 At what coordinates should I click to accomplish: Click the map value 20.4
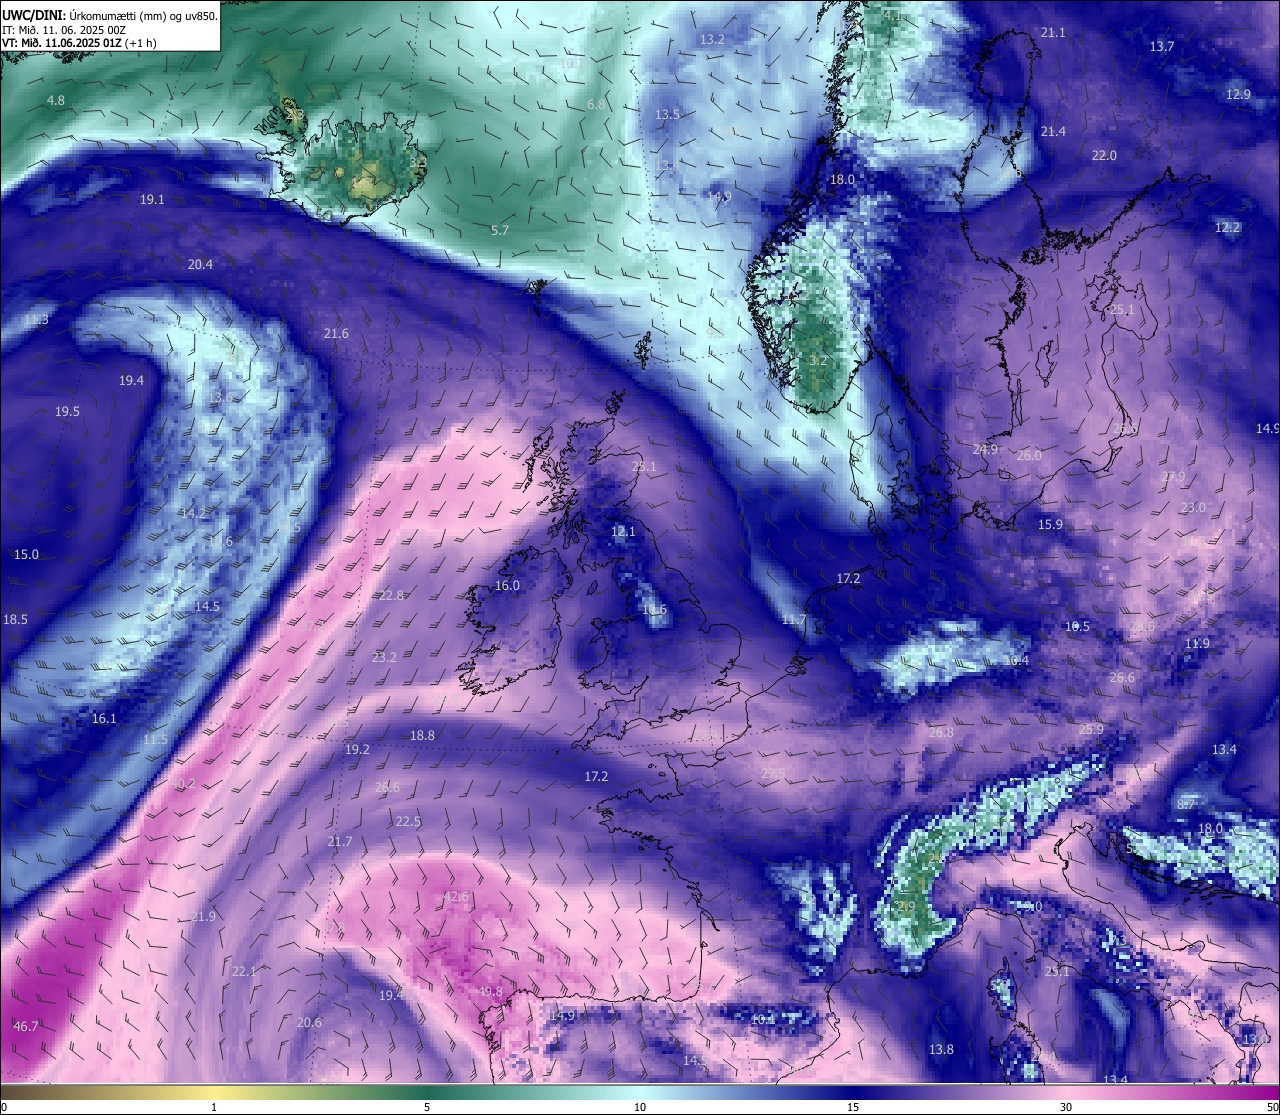pyautogui.click(x=200, y=265)
